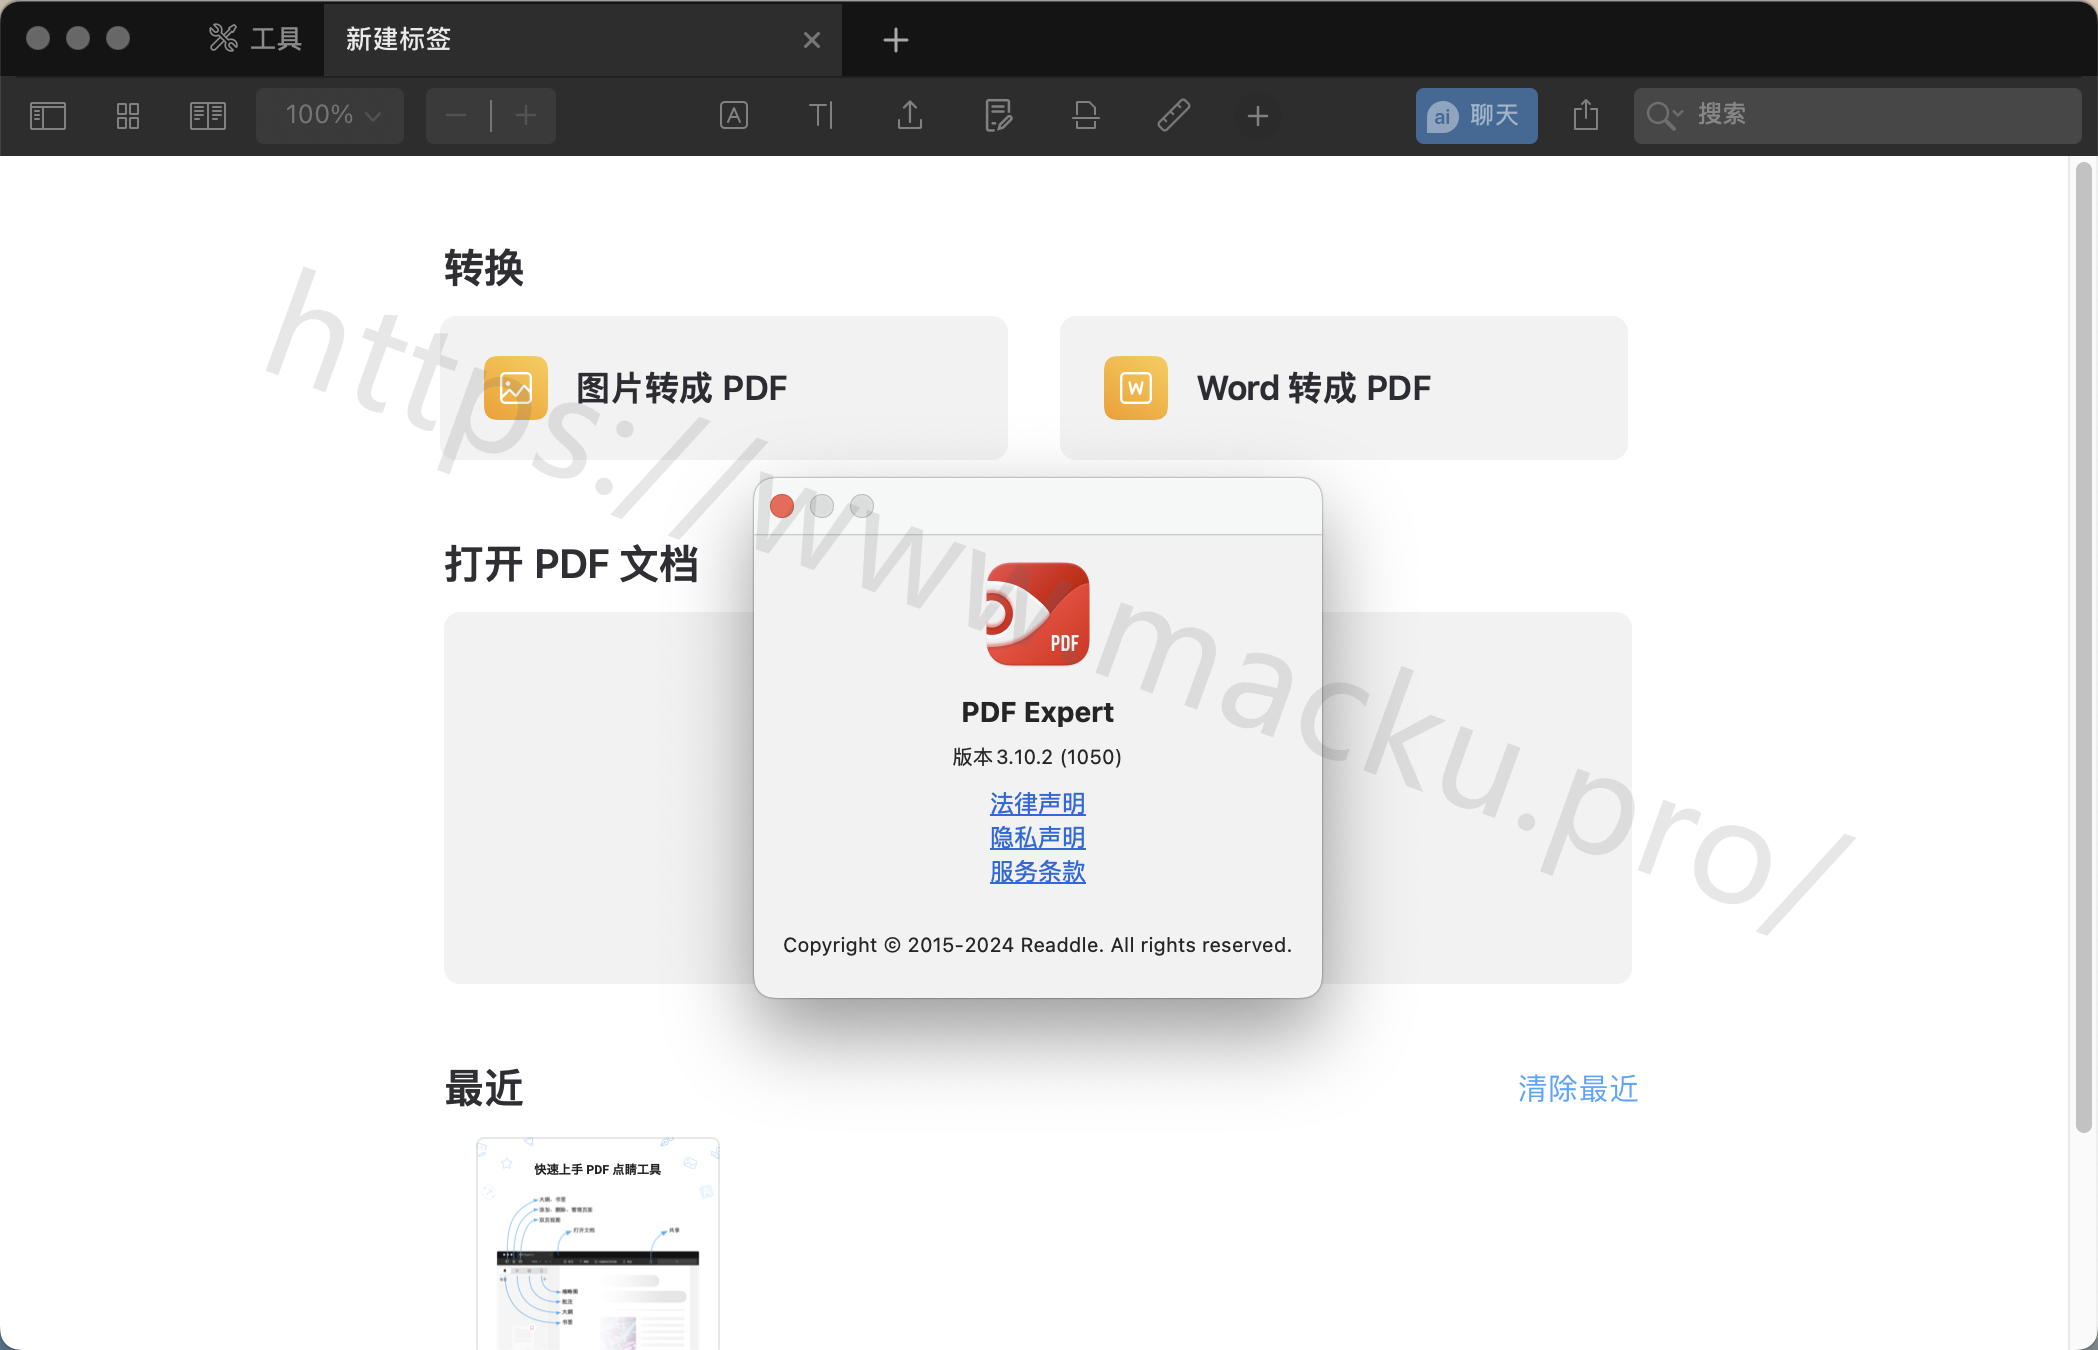The width and height of the screenshot is (2098, 1350).
Task: Toggle the sidebar panel icon
Action: click(x=48, y=116)
